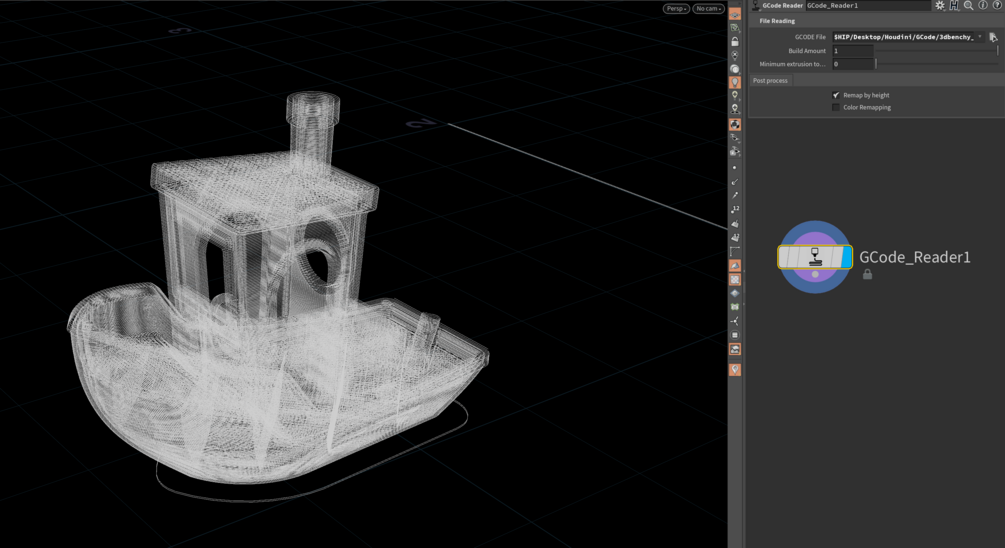This screenshot has width=1005, height=548.
Task: Click the Build Amount value field
Action: (x=852, y=51)
